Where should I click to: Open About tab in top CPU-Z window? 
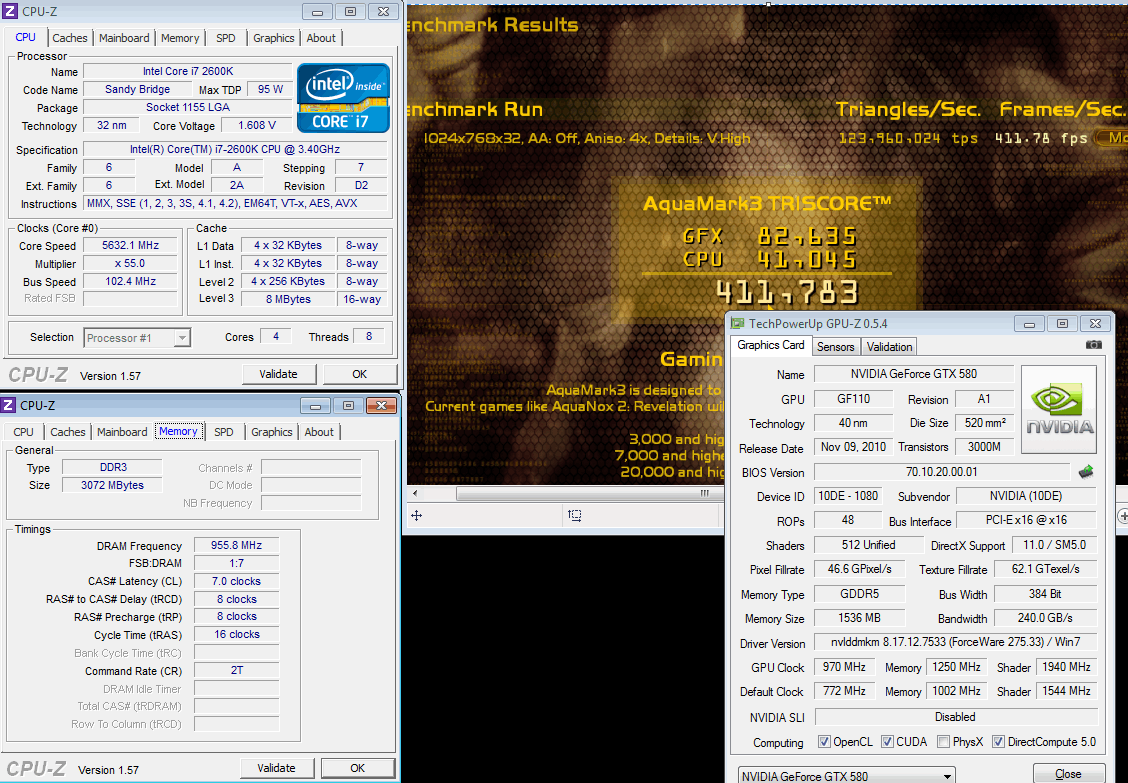[x=321, y=38]
